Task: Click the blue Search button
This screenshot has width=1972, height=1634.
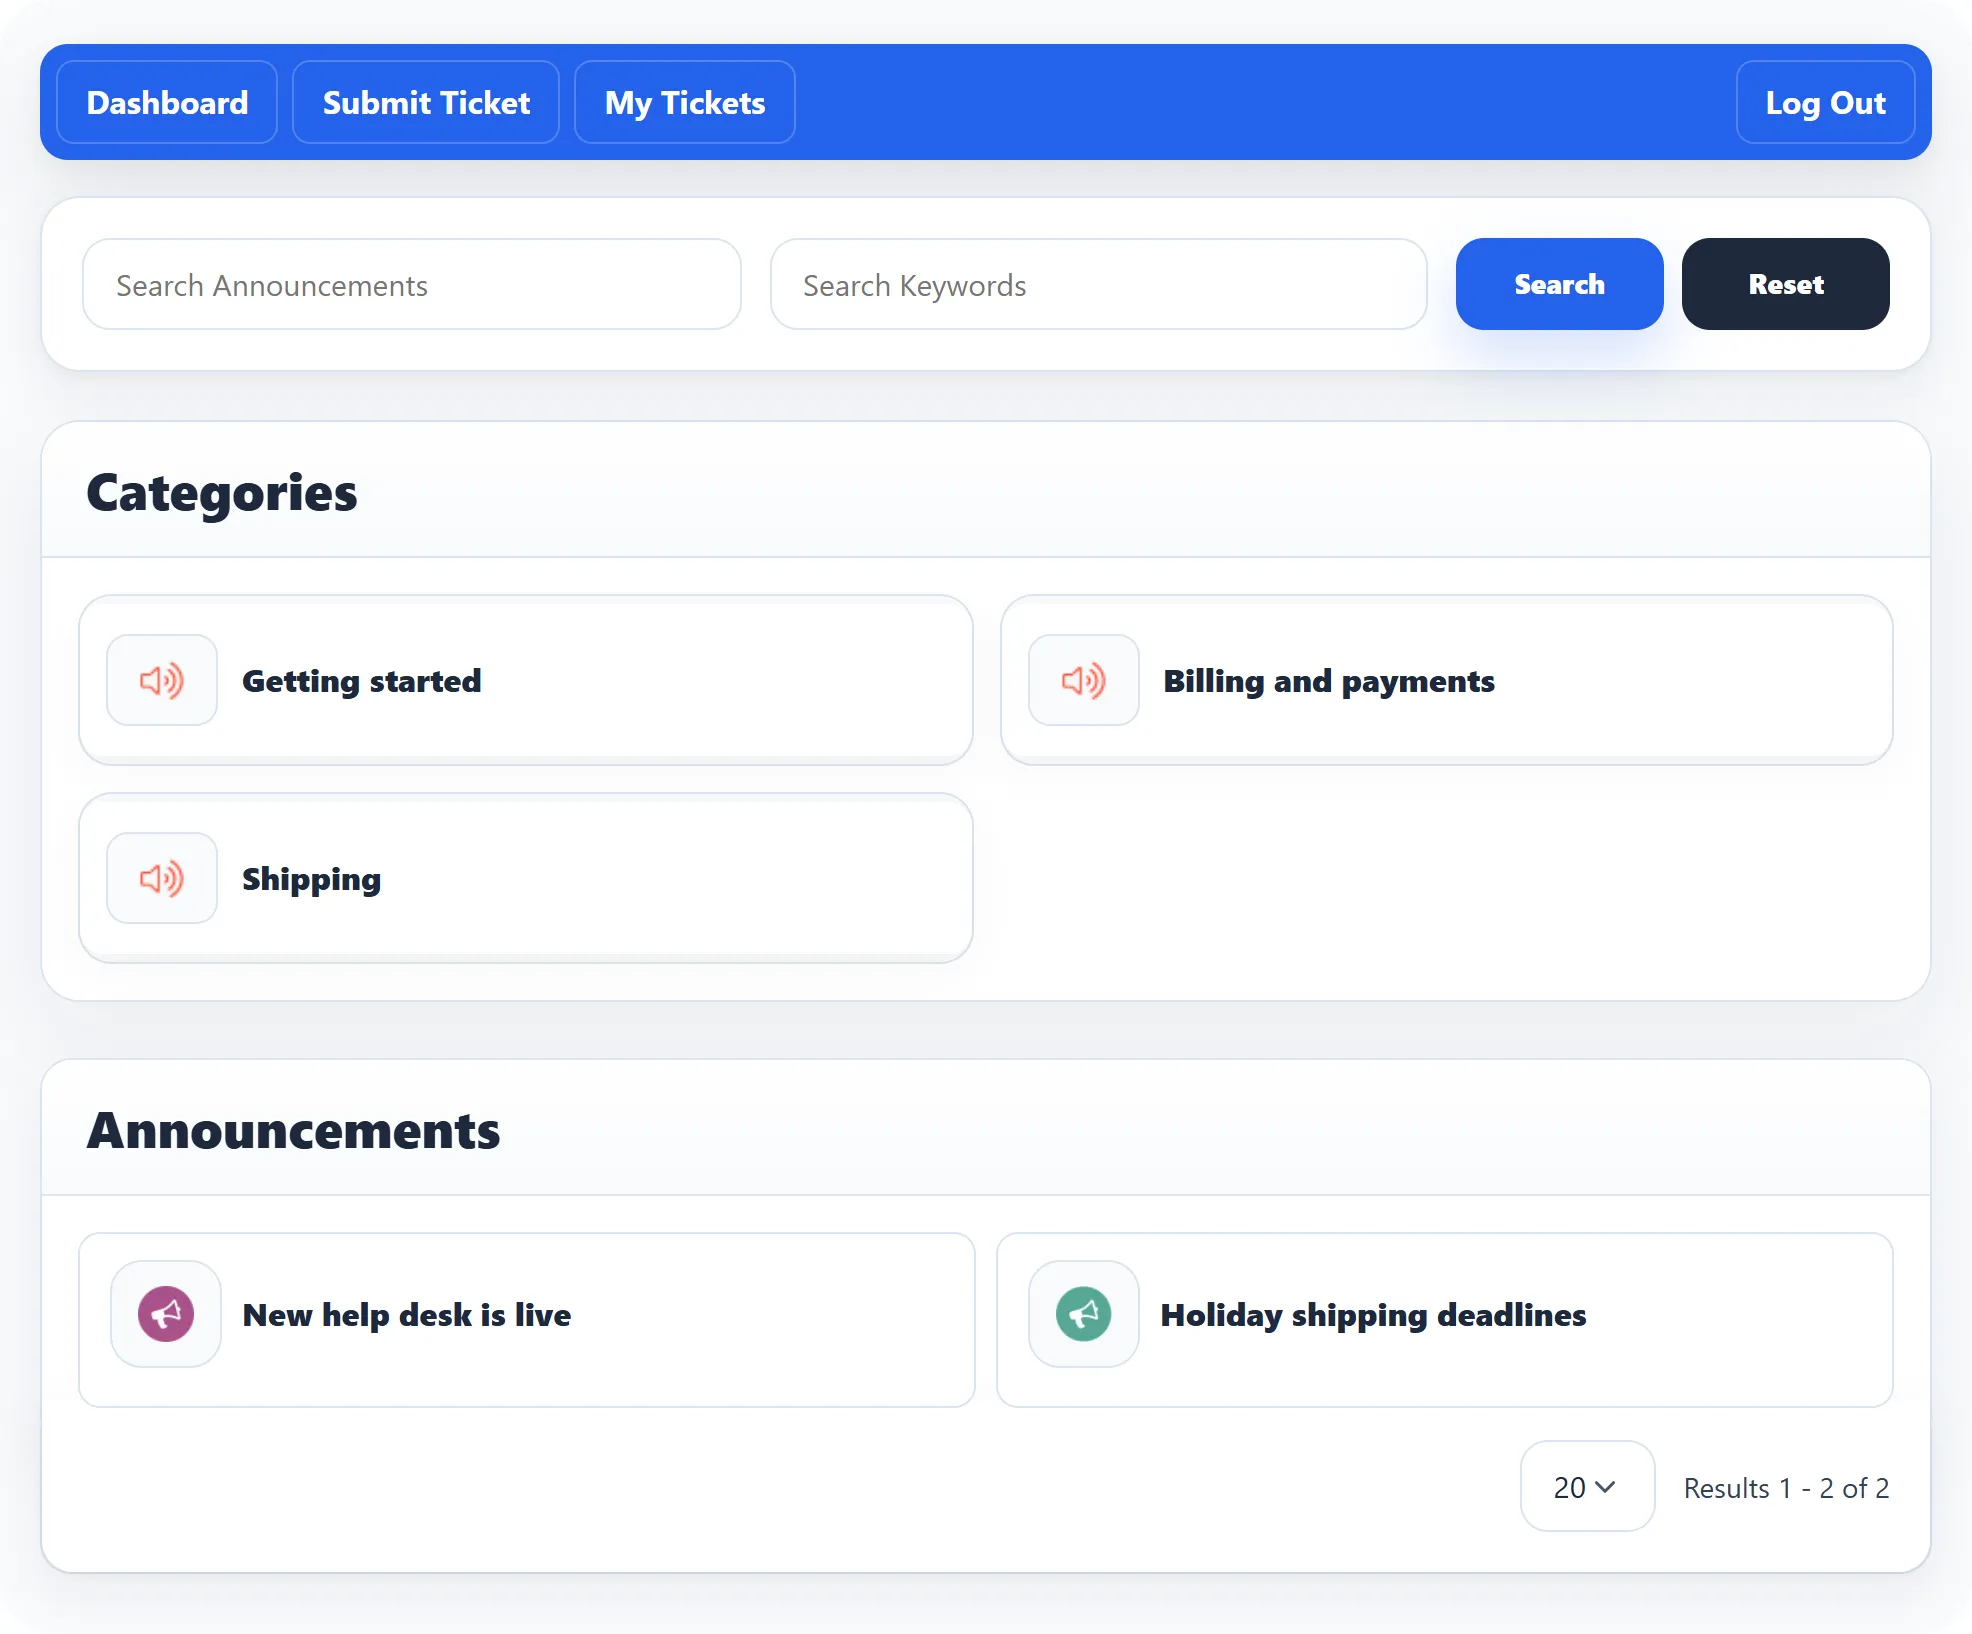Action: pyautogui.click(x=1559, y=284)
